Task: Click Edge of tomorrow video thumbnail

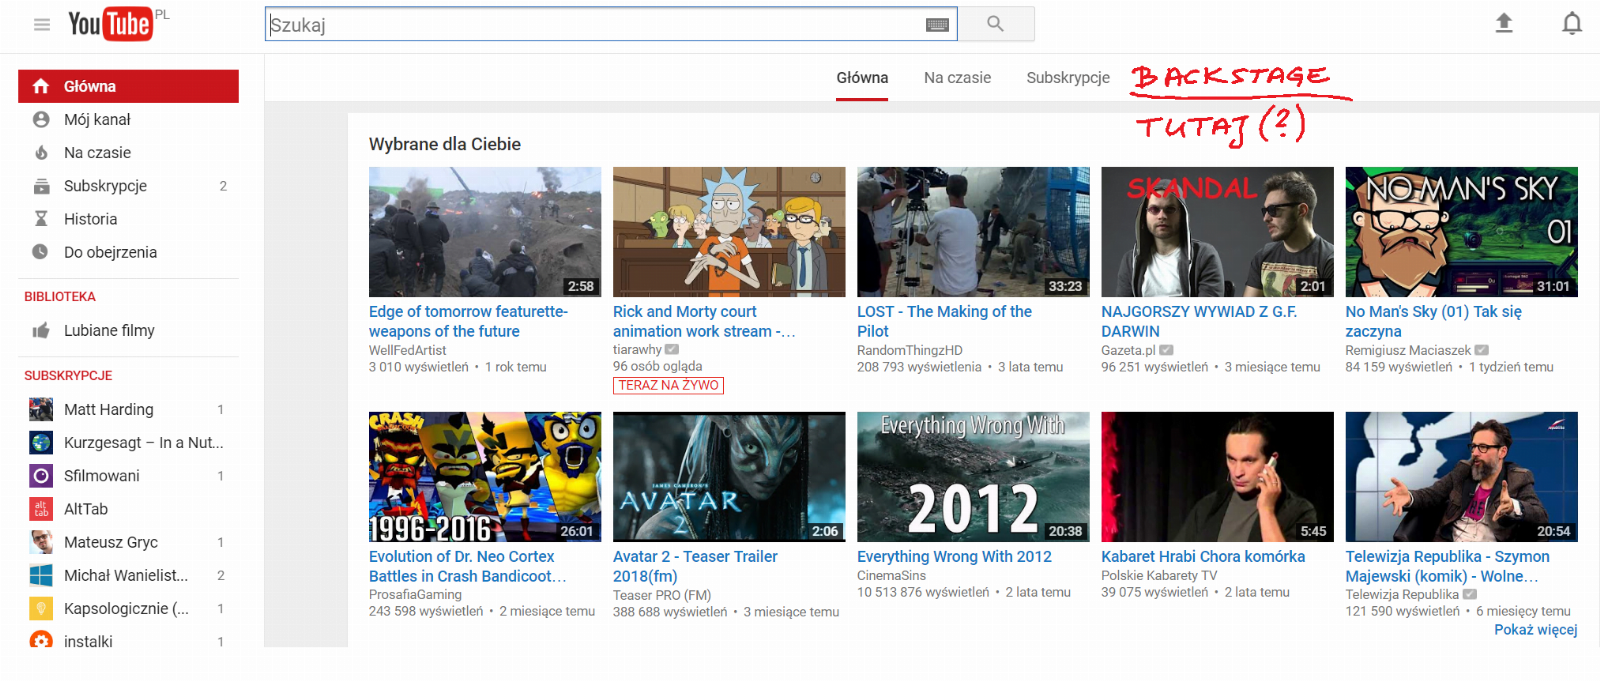Action: pyautogui.click(x=485, y=232)
